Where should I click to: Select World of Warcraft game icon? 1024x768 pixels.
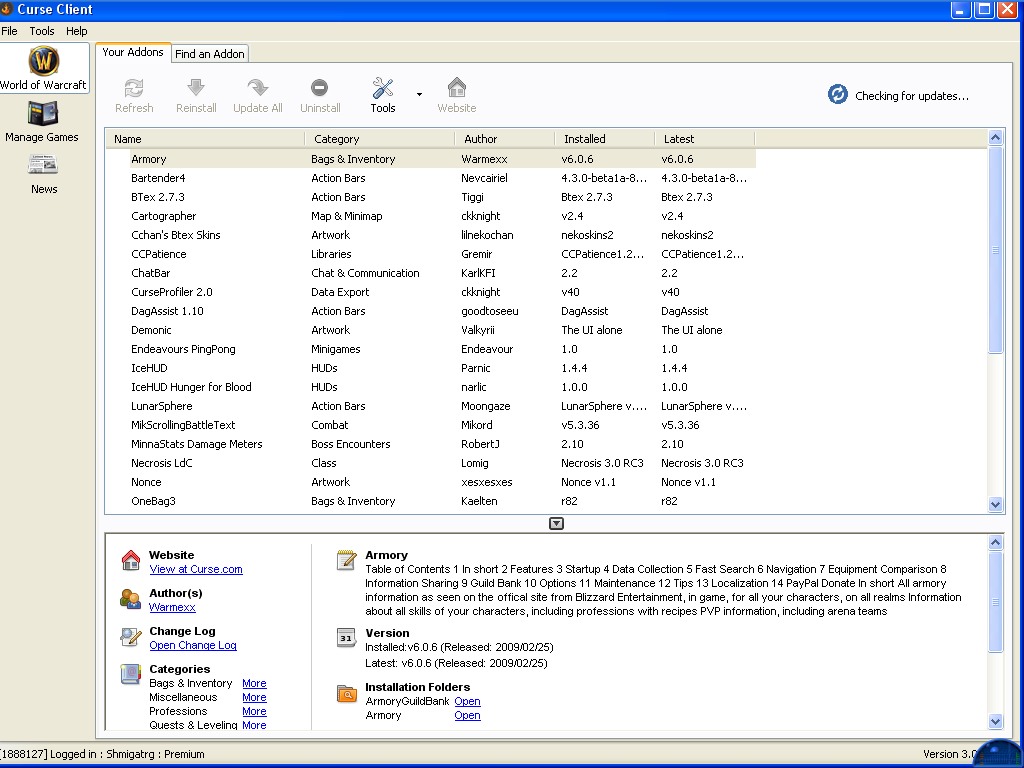pos(43,61)
